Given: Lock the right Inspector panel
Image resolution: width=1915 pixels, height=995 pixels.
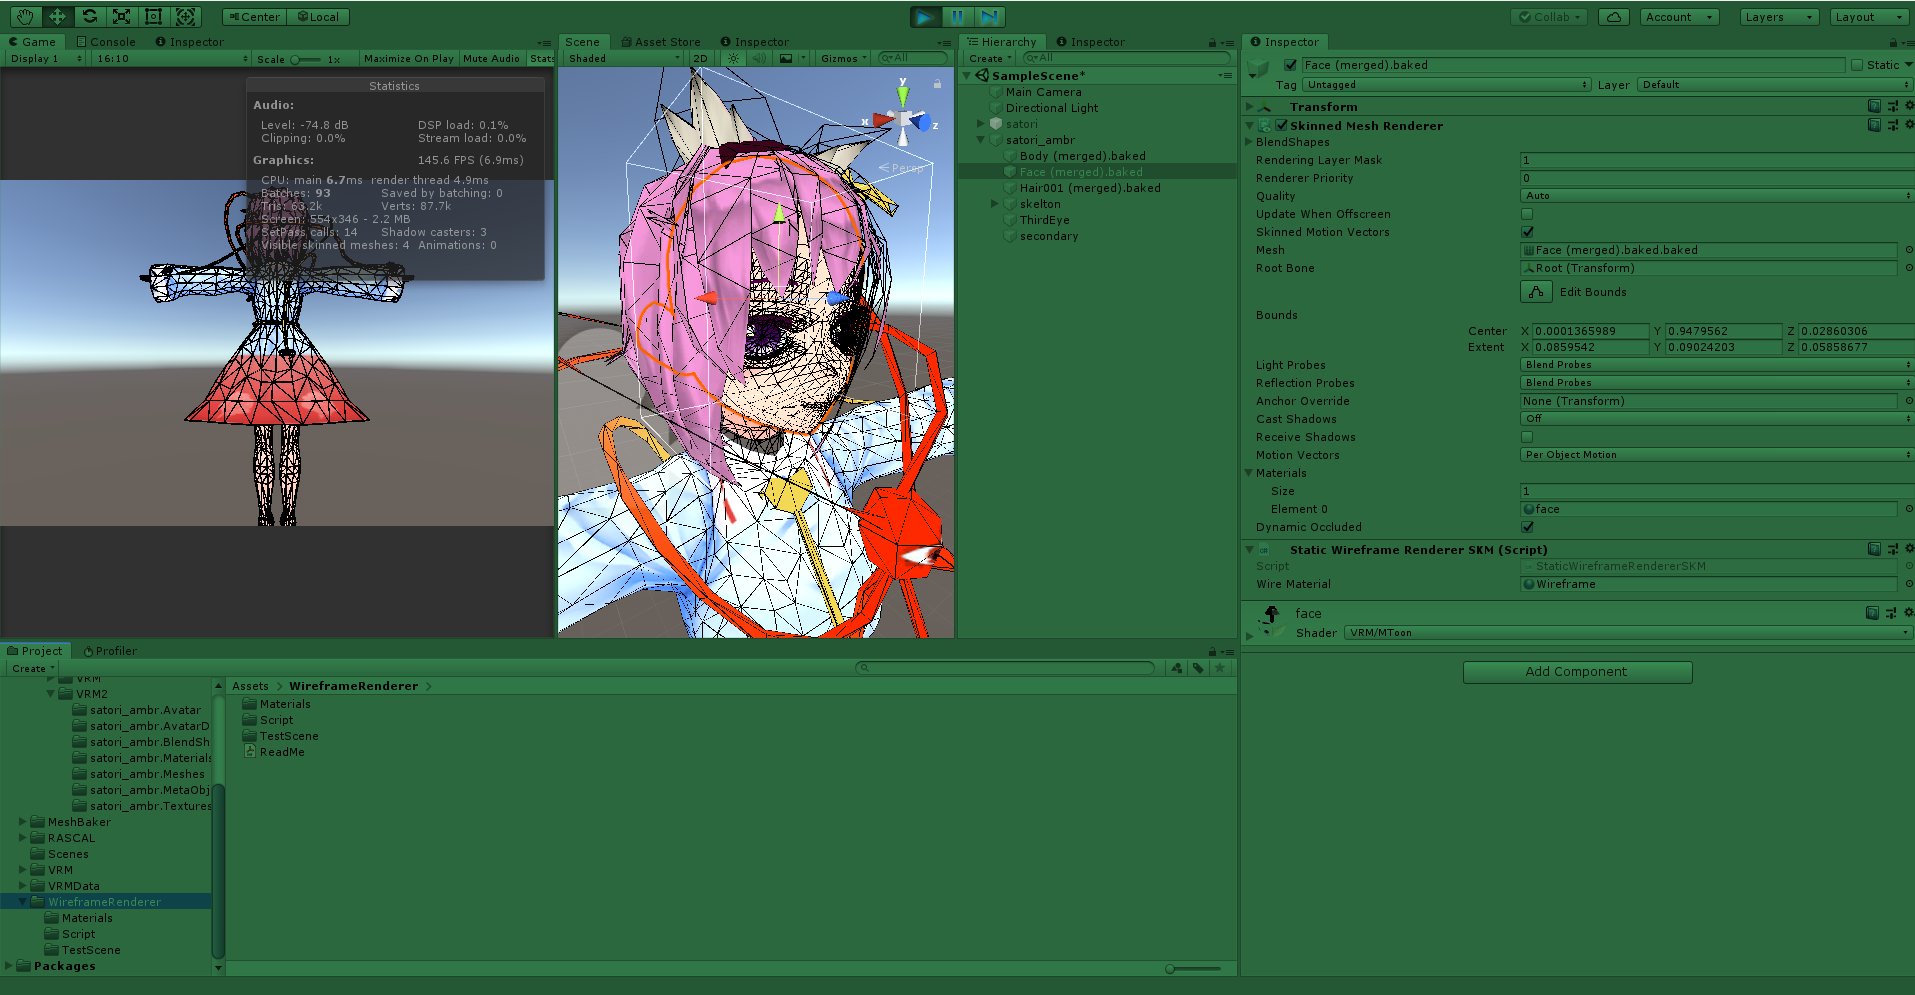Looking at the screenshot, I should (1893, 42).
